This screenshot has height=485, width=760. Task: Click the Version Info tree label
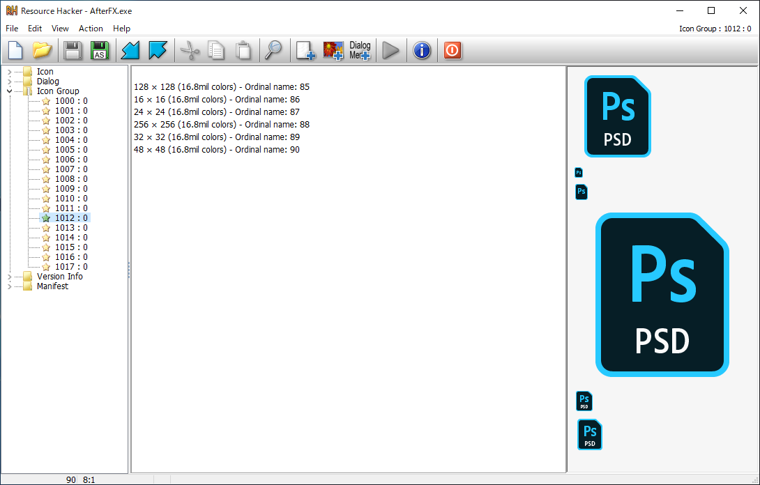tap(60, 276)
